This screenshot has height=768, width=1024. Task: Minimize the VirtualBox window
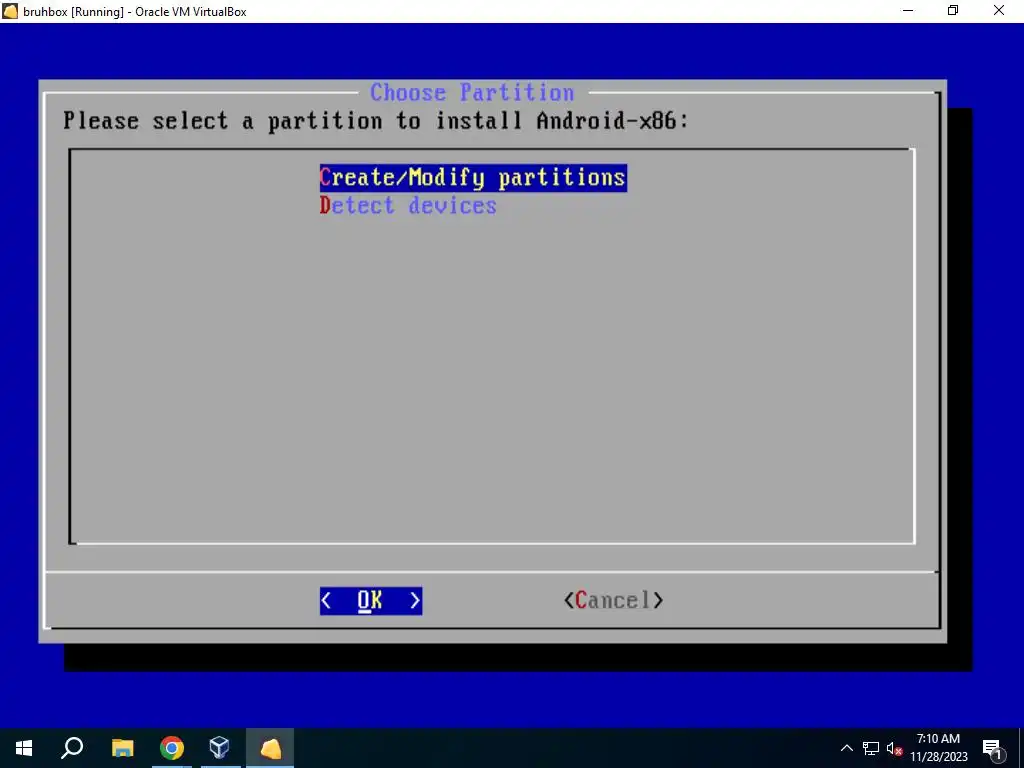click(x=908, y=10)
